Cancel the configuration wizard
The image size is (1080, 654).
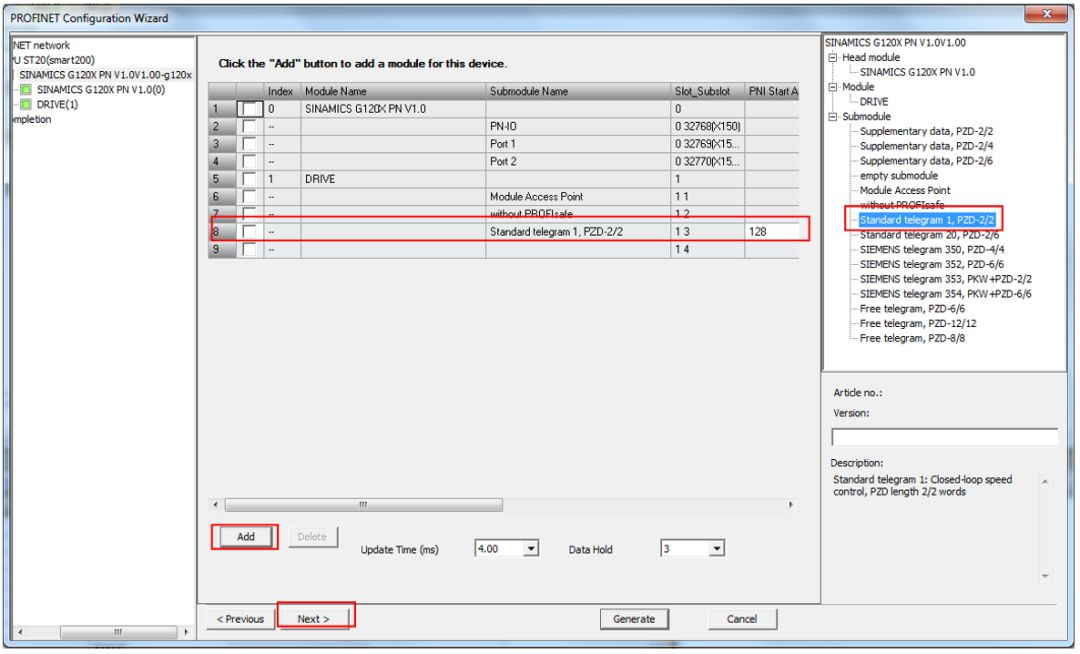tap(742, 619)
